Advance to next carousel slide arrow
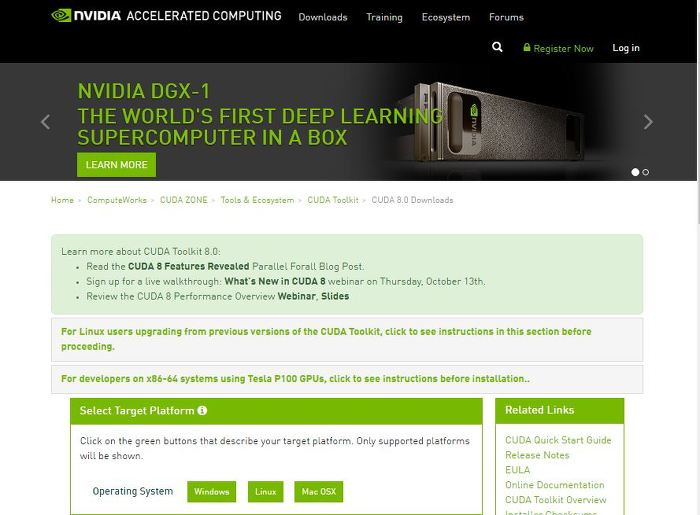Screen dimensions: 700x515 (648, 122)
